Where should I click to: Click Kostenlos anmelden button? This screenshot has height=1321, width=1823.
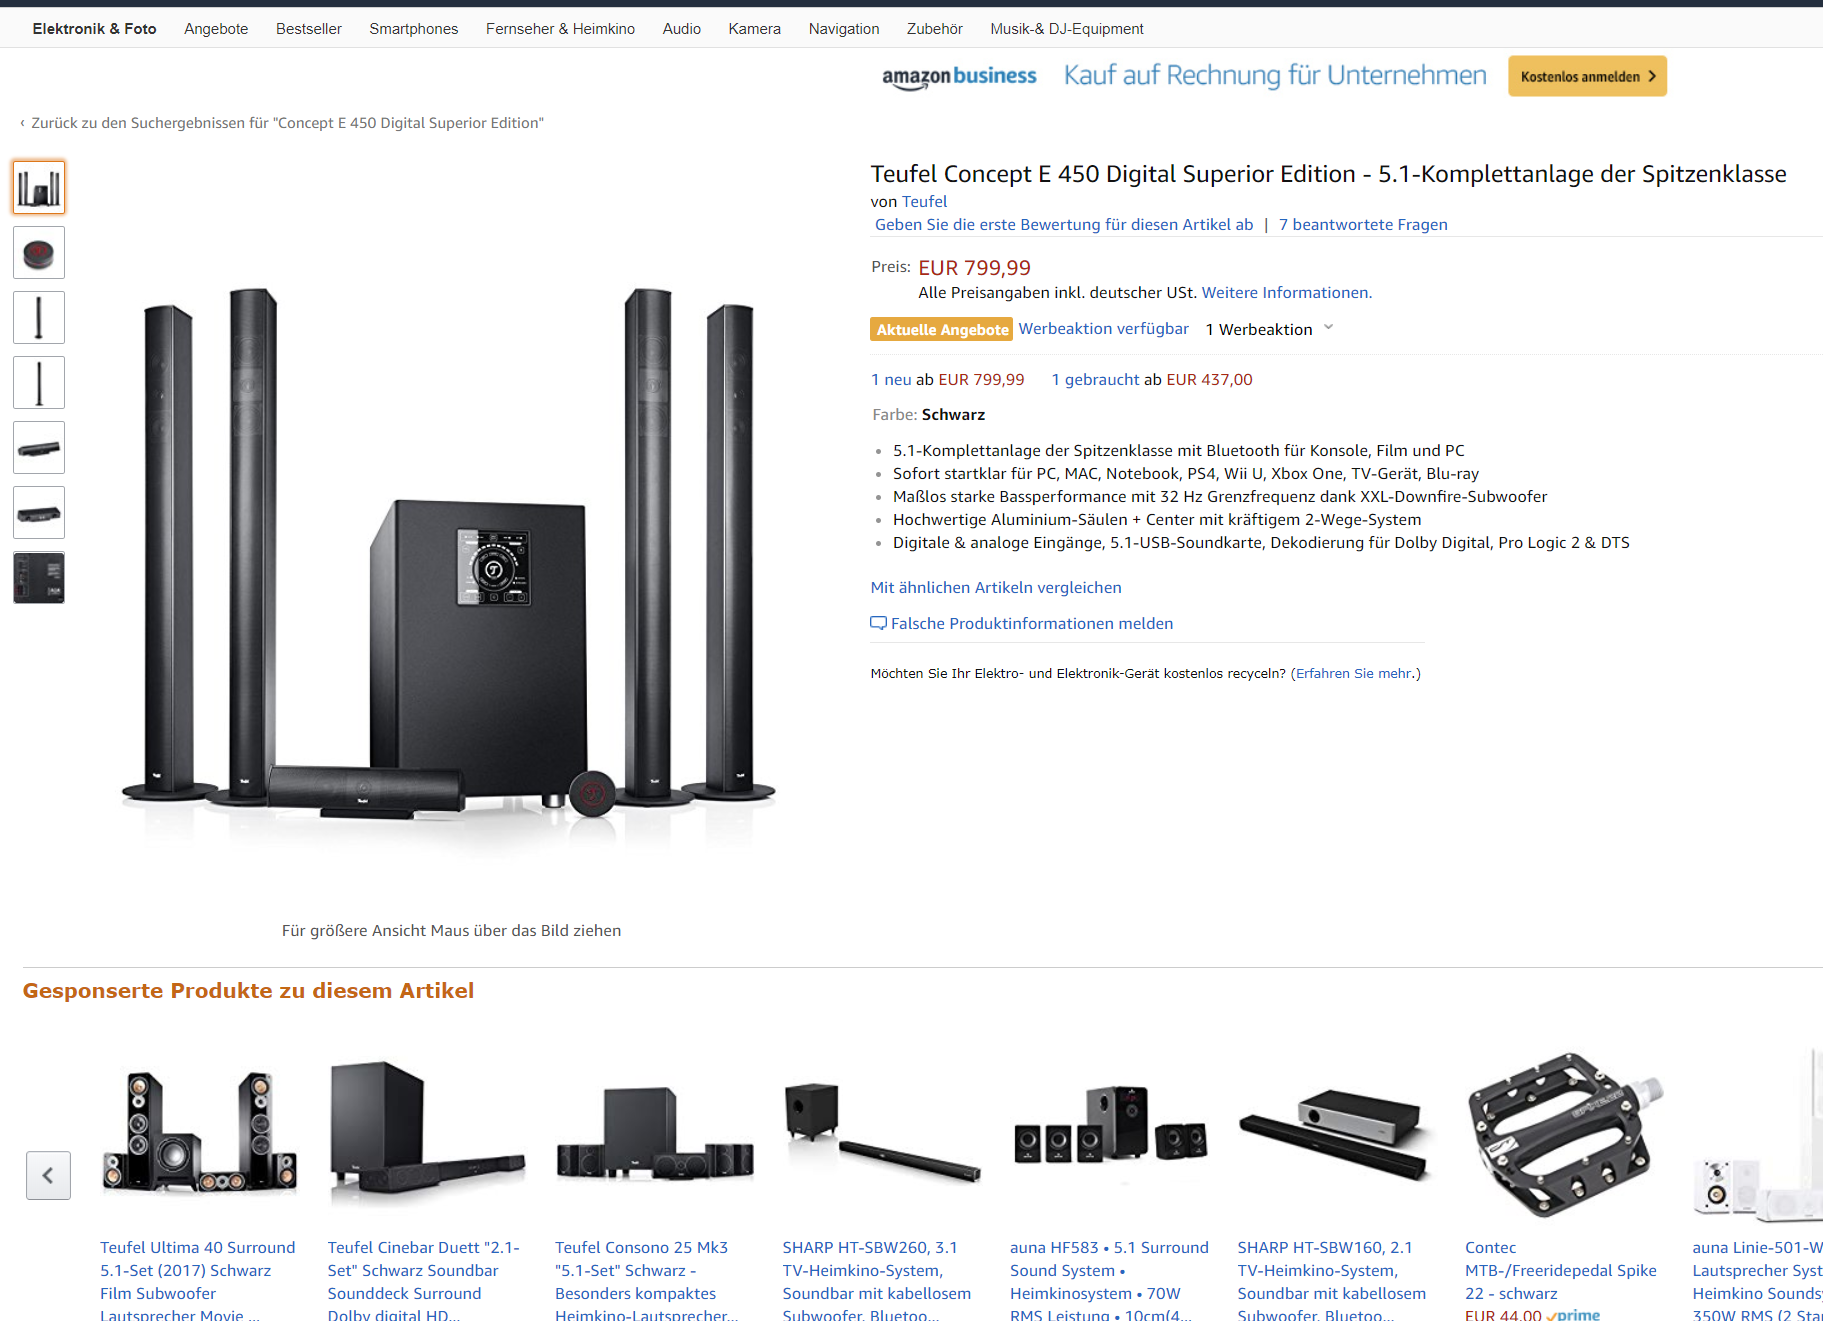(x=1587, y=76)
